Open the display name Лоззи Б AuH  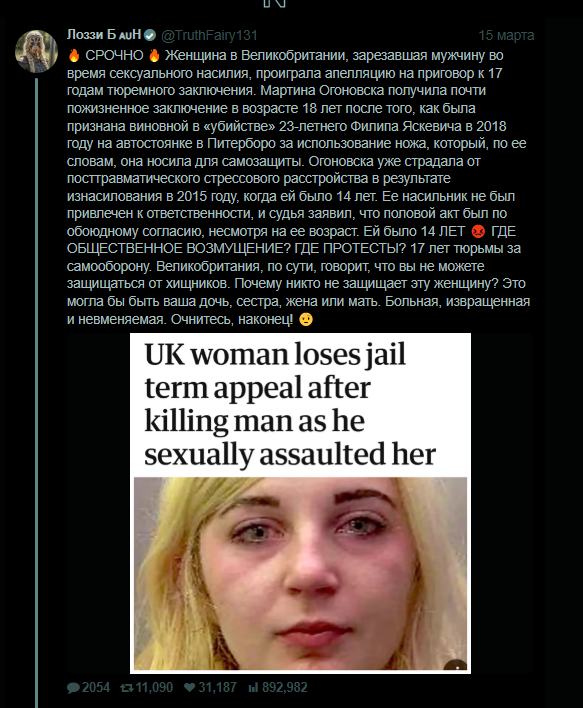pos(104,34)
